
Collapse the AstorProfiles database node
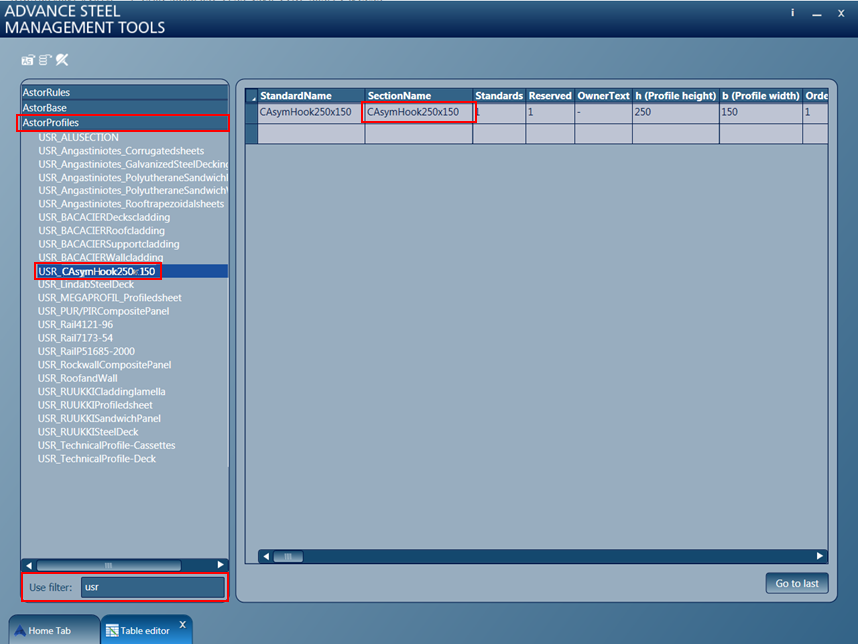124,123
